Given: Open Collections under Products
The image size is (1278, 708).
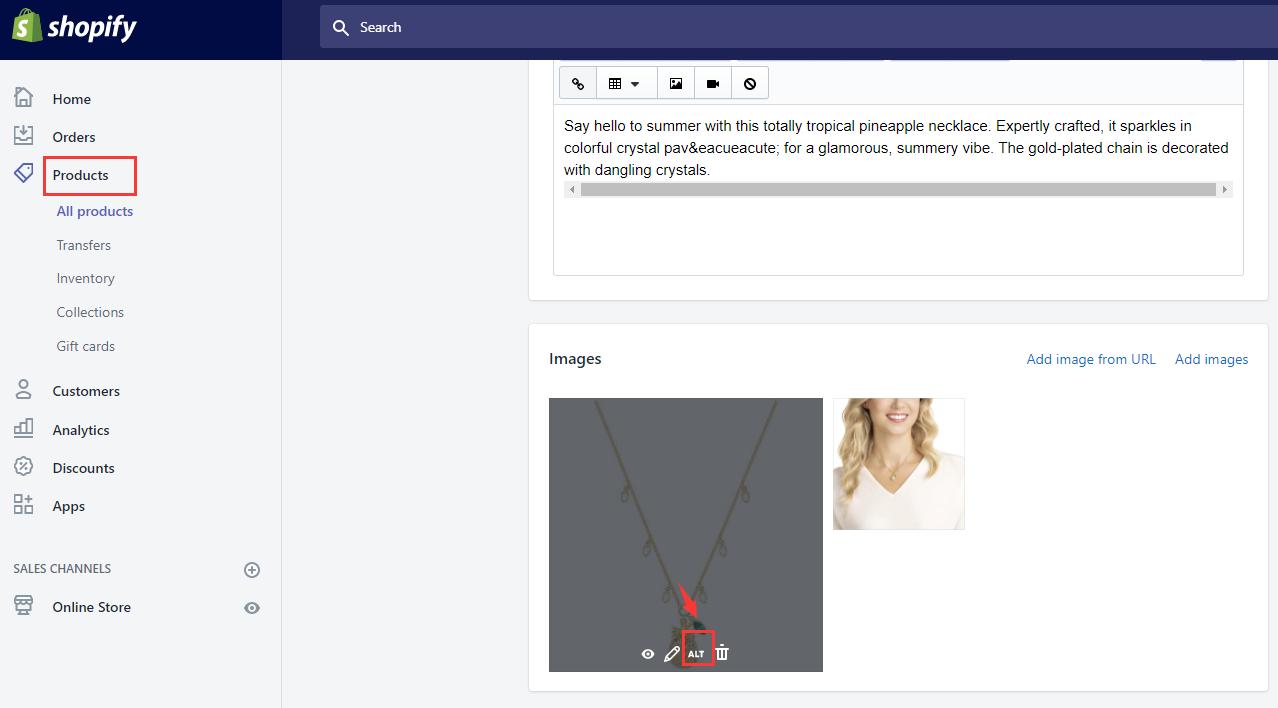Looking at the screenshot, I should pyautogui.click(x=90, y=312).
